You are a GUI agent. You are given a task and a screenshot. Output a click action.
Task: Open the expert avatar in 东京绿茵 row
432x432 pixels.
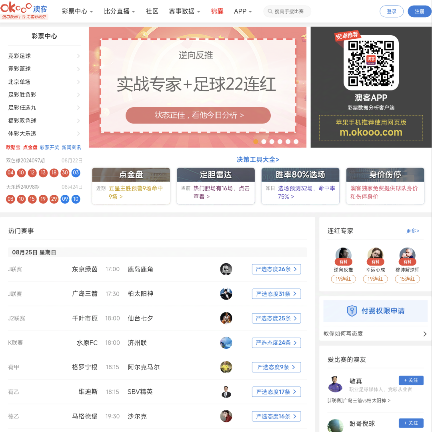226,269
